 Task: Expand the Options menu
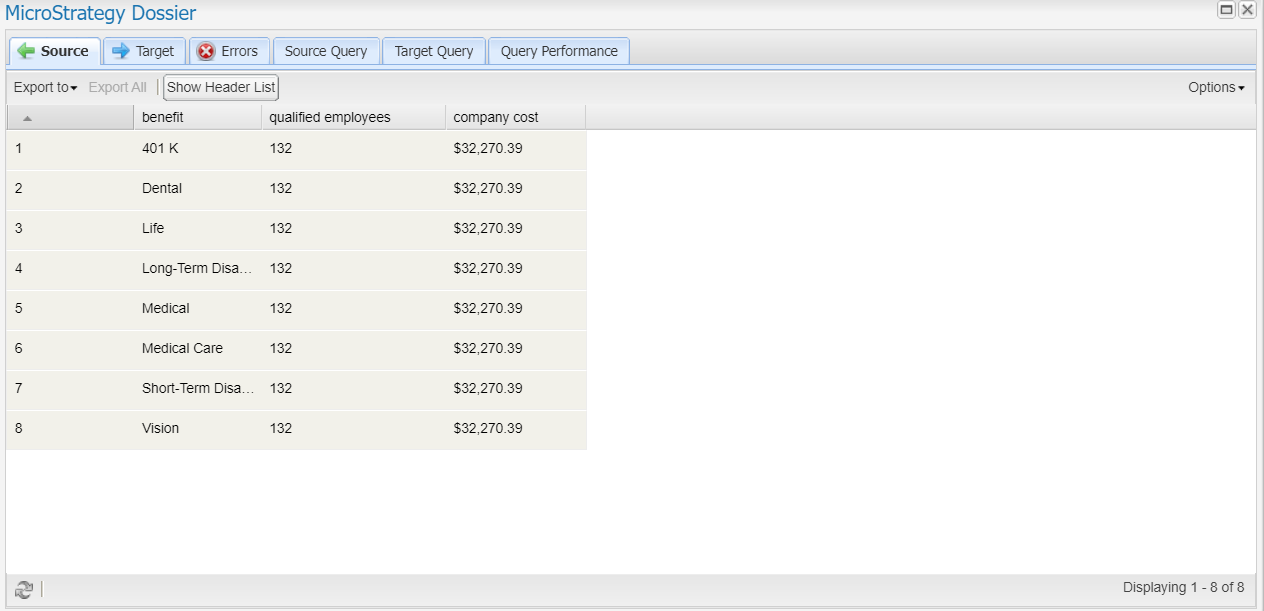pyautogui.click(x=1216, y=88)
